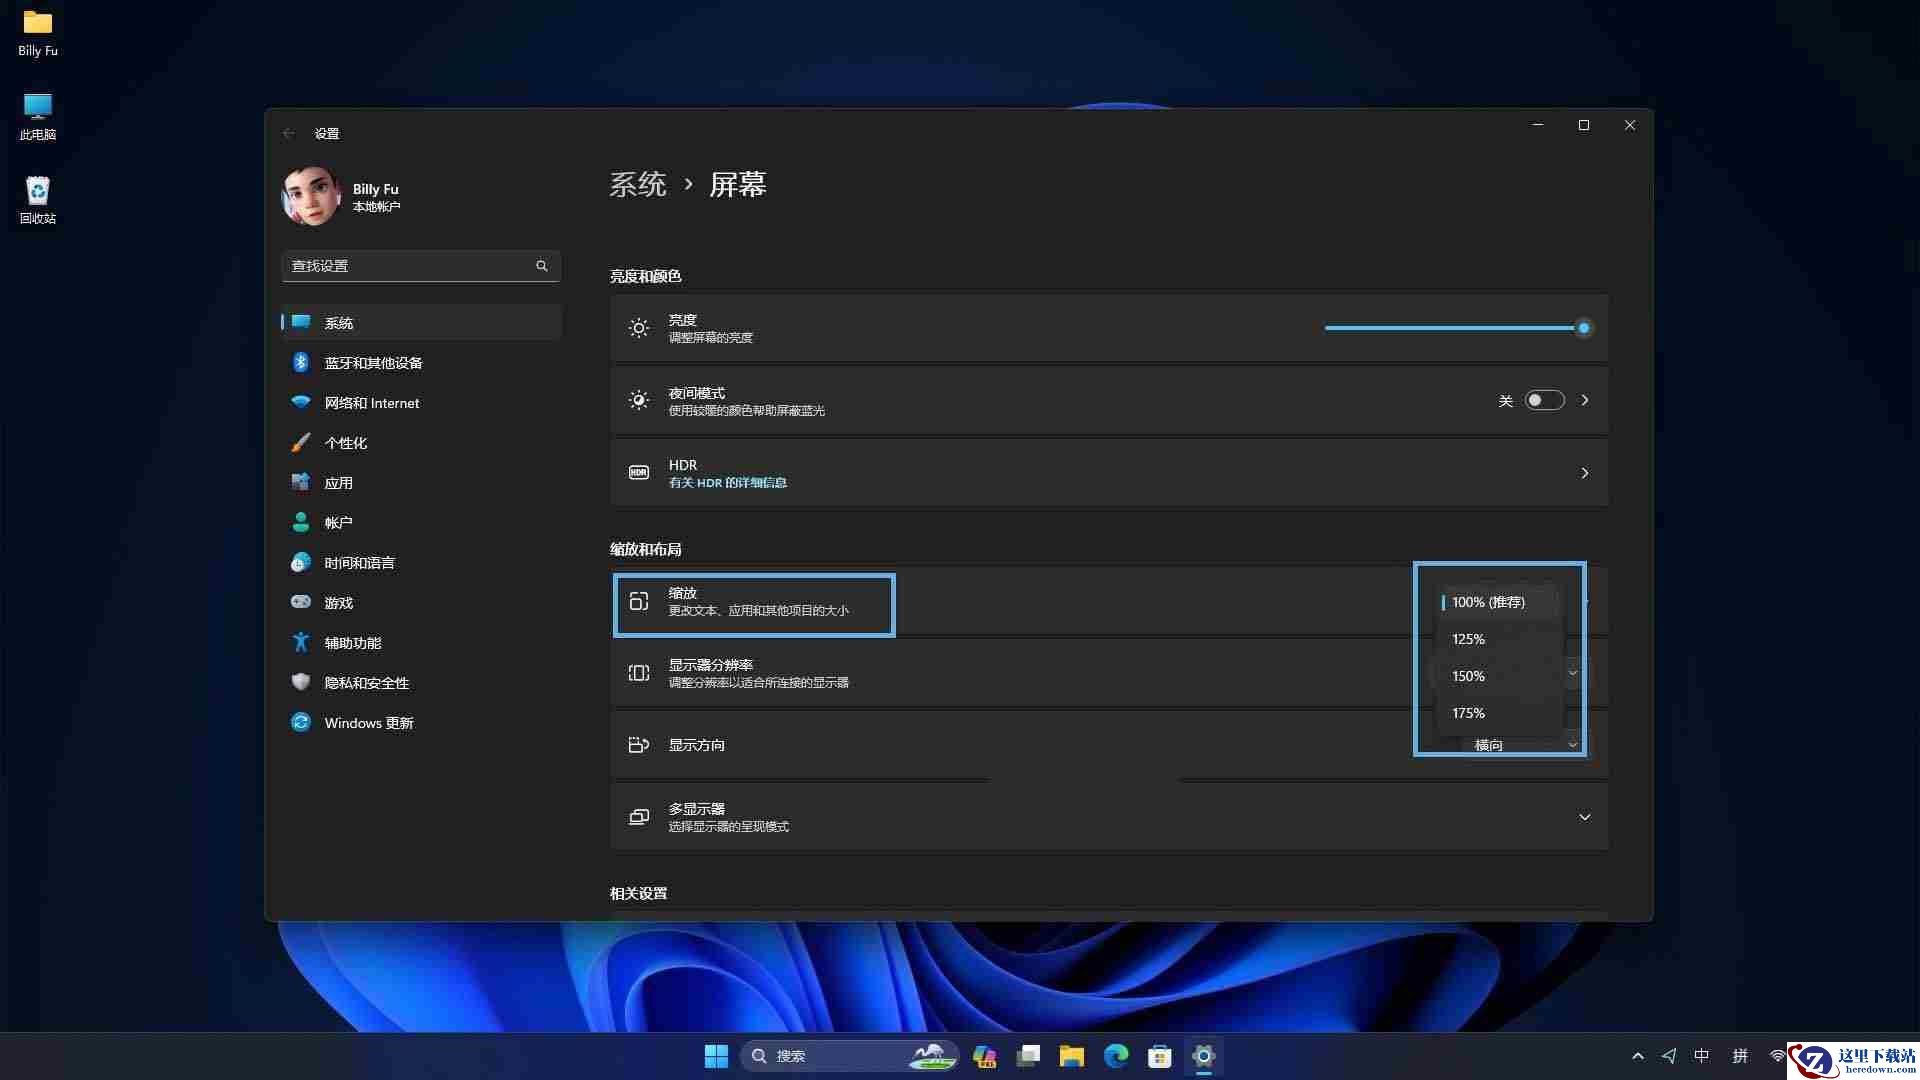Click the 拼 Pinyin IME indicator
This screenshot has height=1080, width=1920.
click(1740, 1056)
